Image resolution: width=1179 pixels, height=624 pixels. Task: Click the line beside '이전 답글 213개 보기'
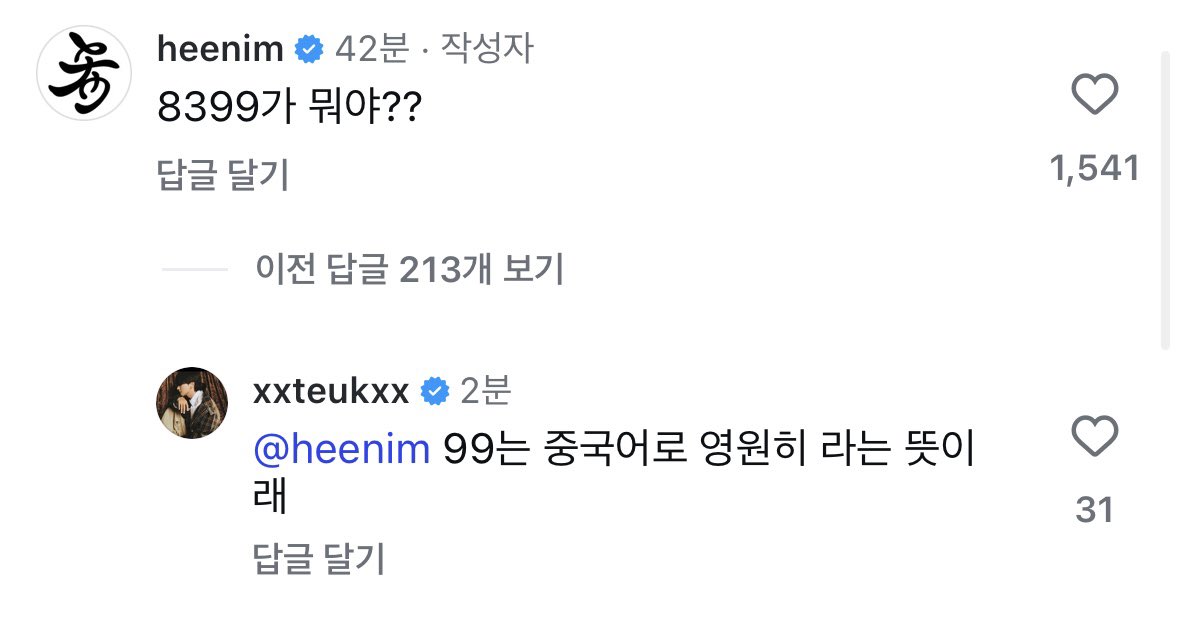(195, 268)
